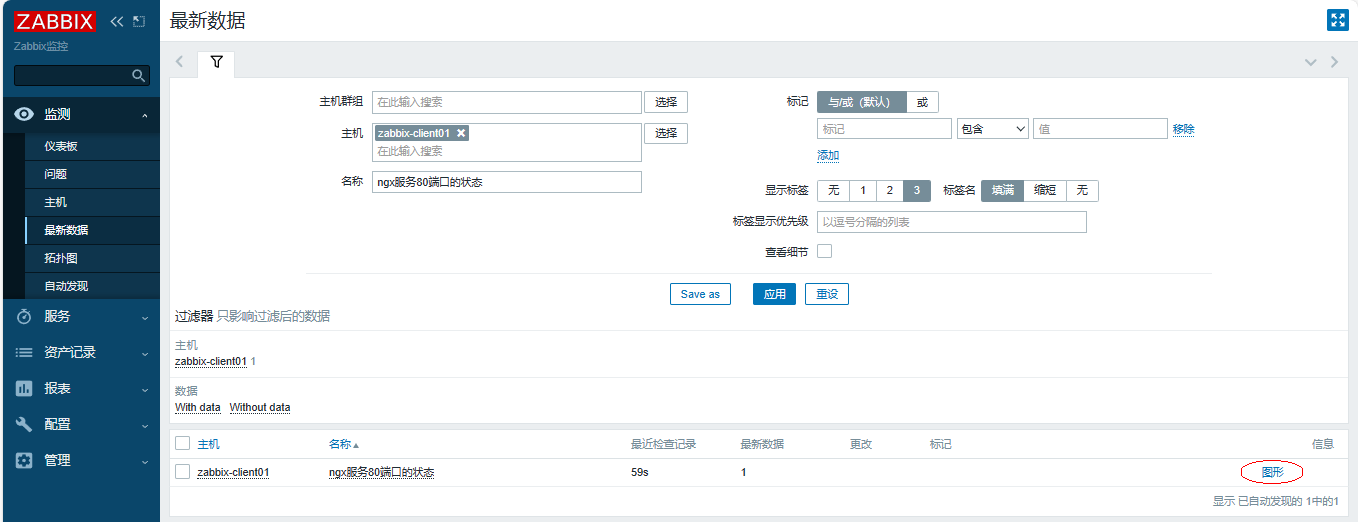Viewport: 1358px width, 522px height.
Task: Open 问题 in the monitoring menu
Action: click(x=56, y=174)
